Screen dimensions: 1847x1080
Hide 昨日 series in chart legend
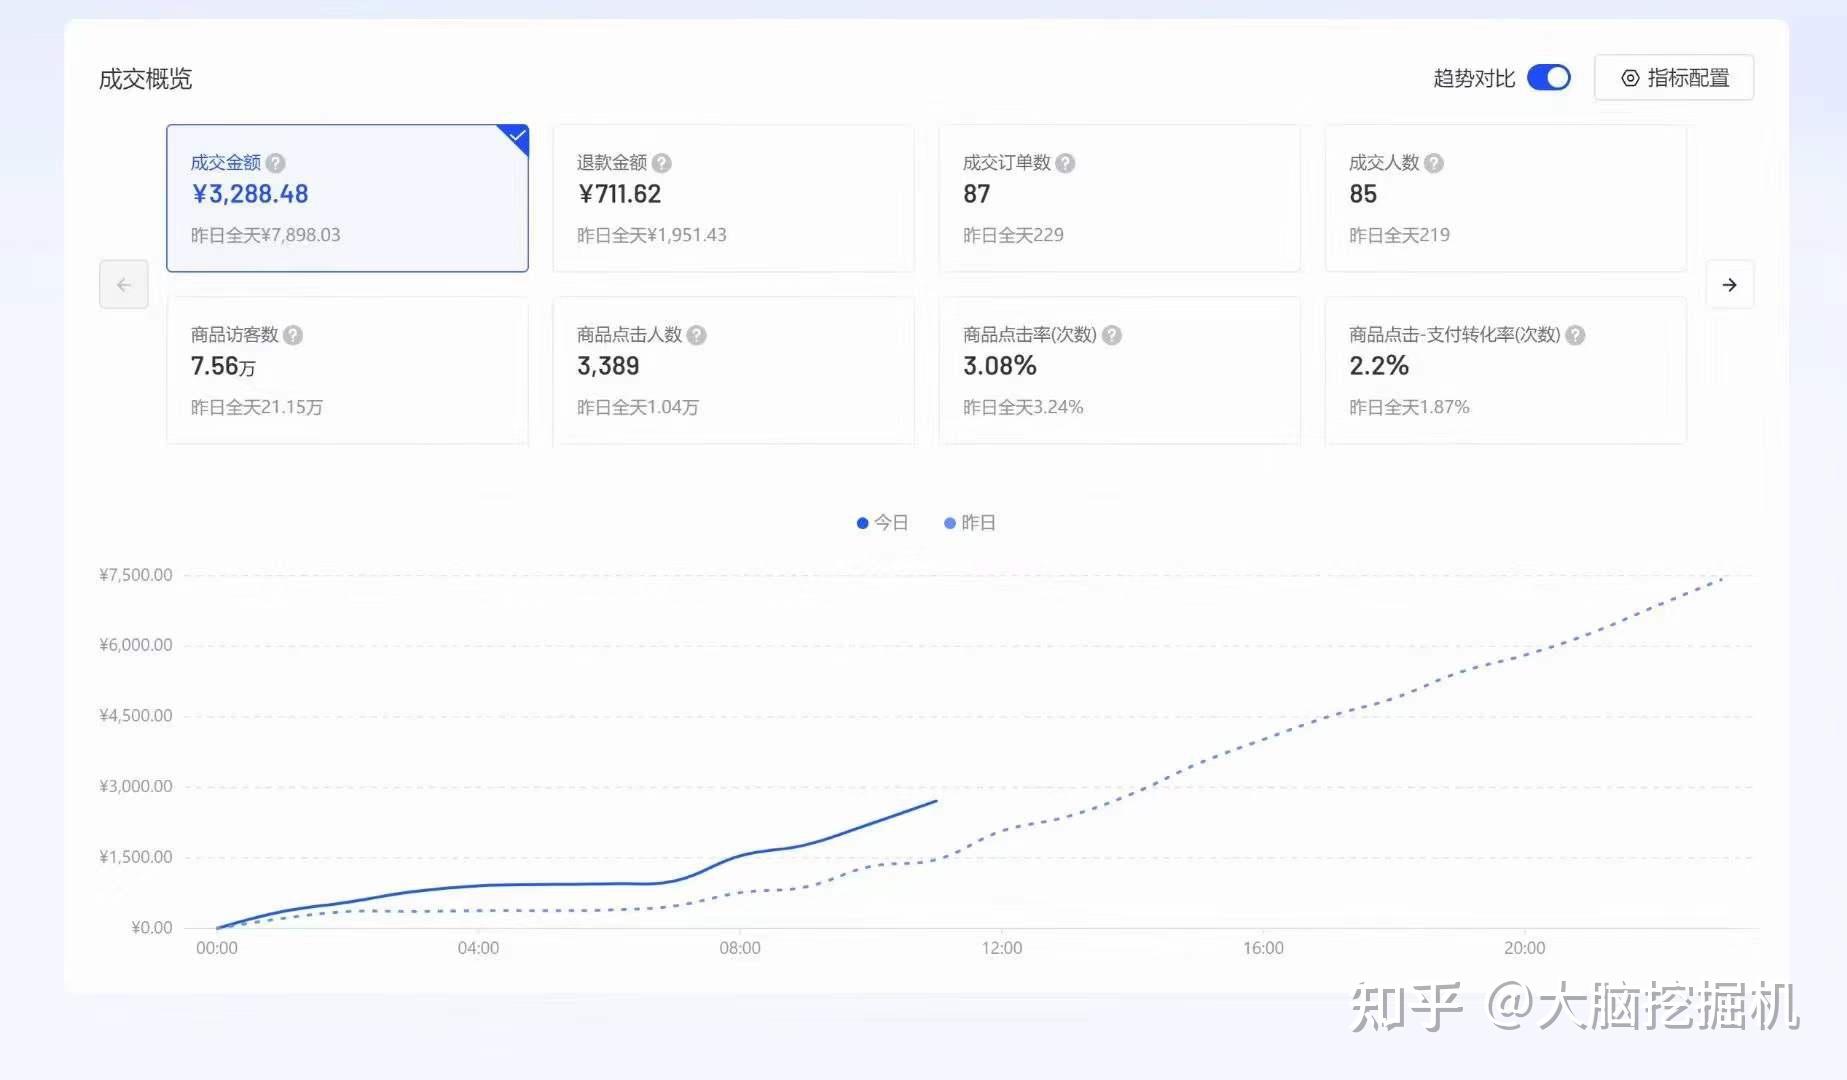point(970,523)
